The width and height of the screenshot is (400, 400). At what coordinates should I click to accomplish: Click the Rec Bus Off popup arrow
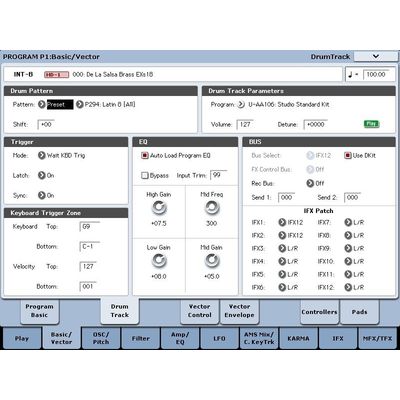pos(310,183)
